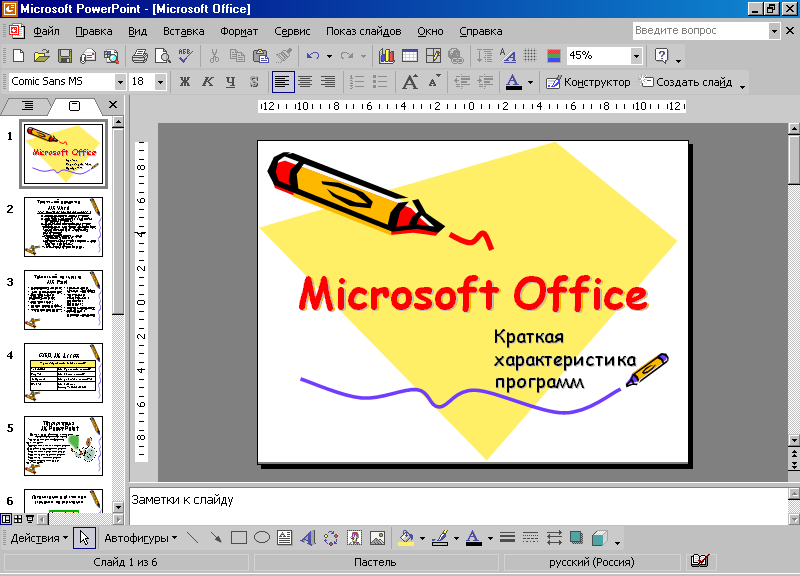Image resolution: width=800 pixels, height=576 pixels.
Task: Switch to the Outline tab in left pane
Action: [28, 106]
